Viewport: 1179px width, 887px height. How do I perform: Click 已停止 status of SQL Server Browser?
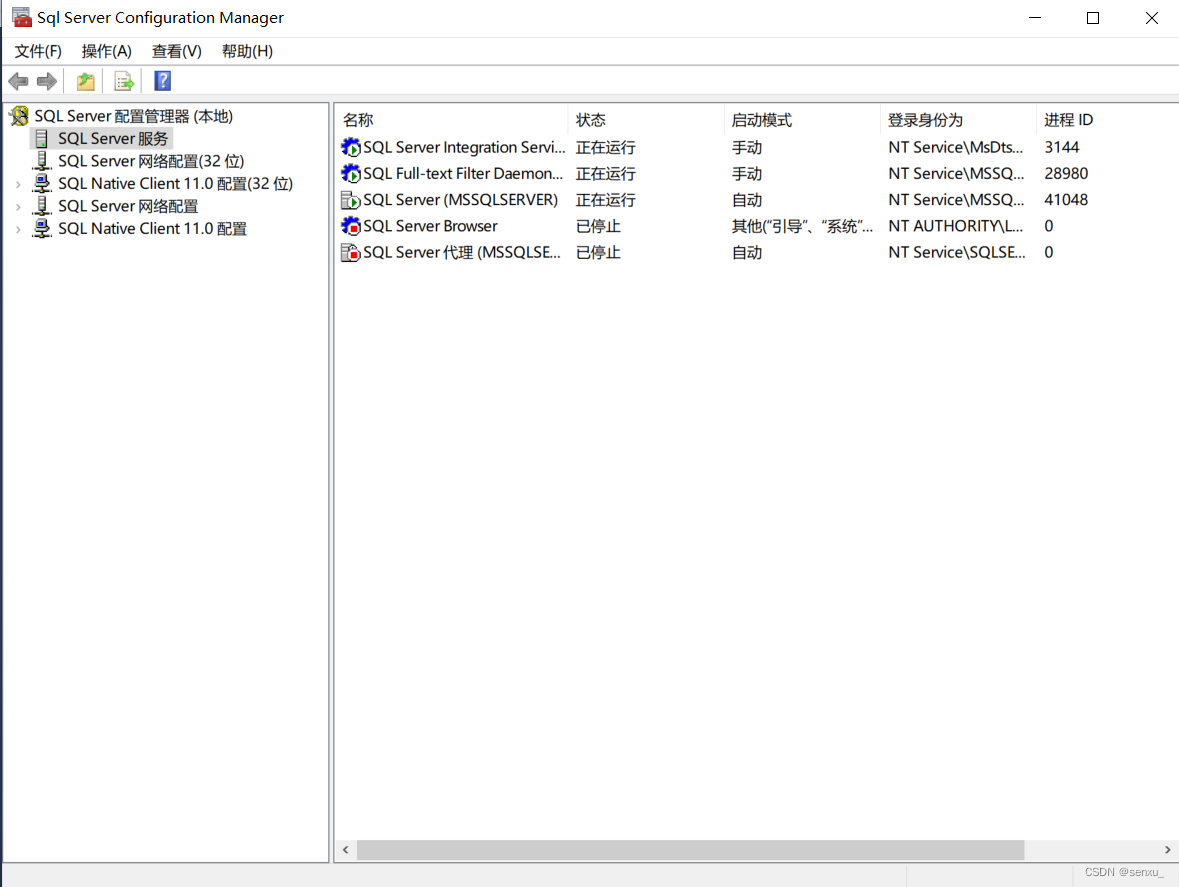click(598, 226)
